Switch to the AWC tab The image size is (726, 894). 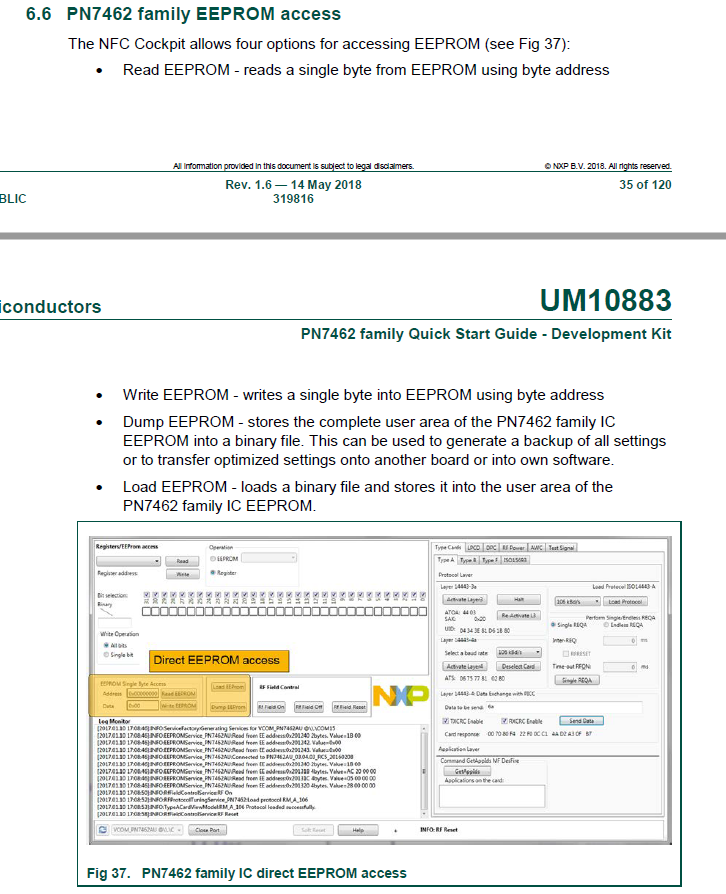click(x=537, y=547)
